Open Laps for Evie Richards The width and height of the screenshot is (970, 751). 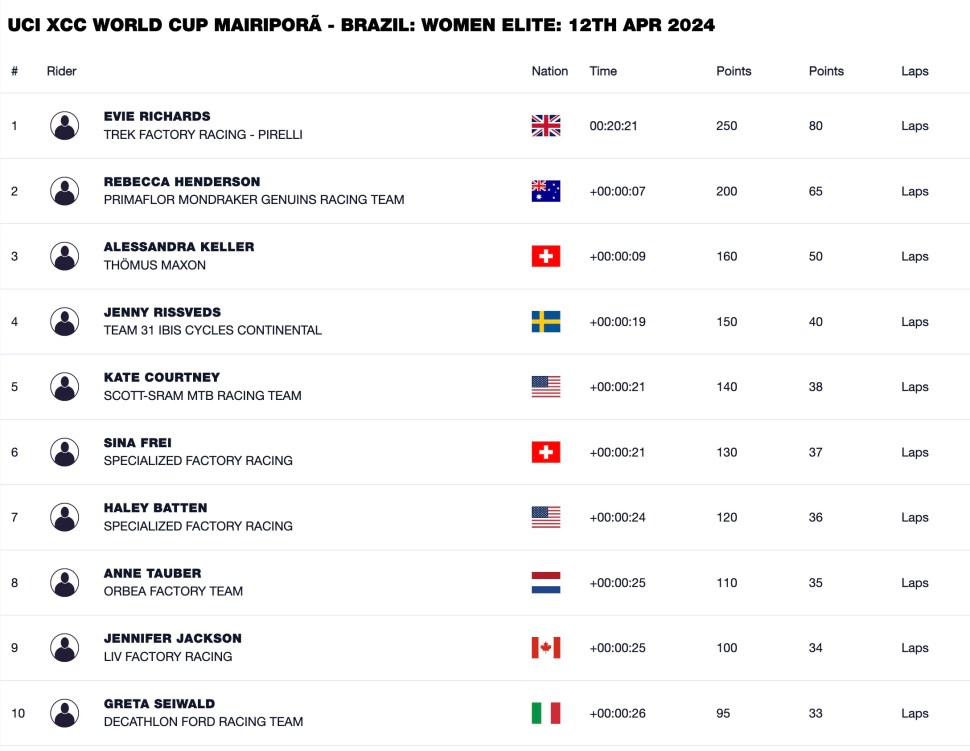pyautogui.click(x=914, y=126)
